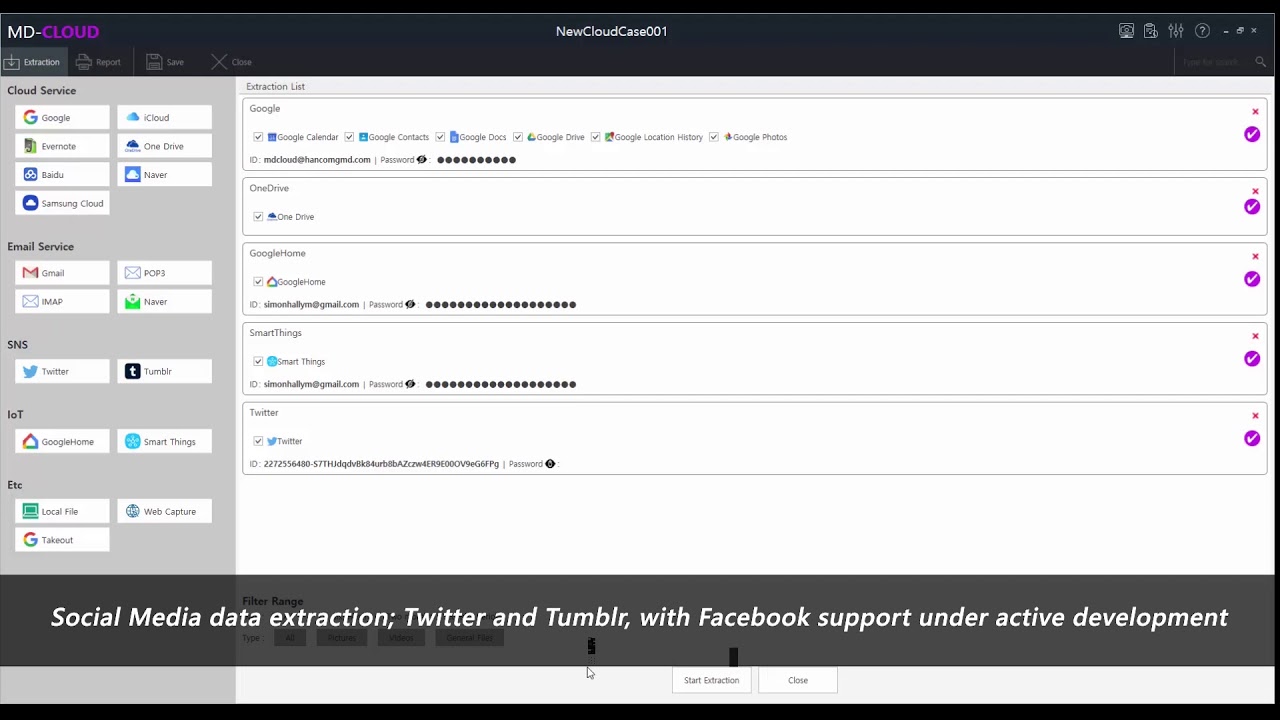Add IMAP email service

coord(62,301)
